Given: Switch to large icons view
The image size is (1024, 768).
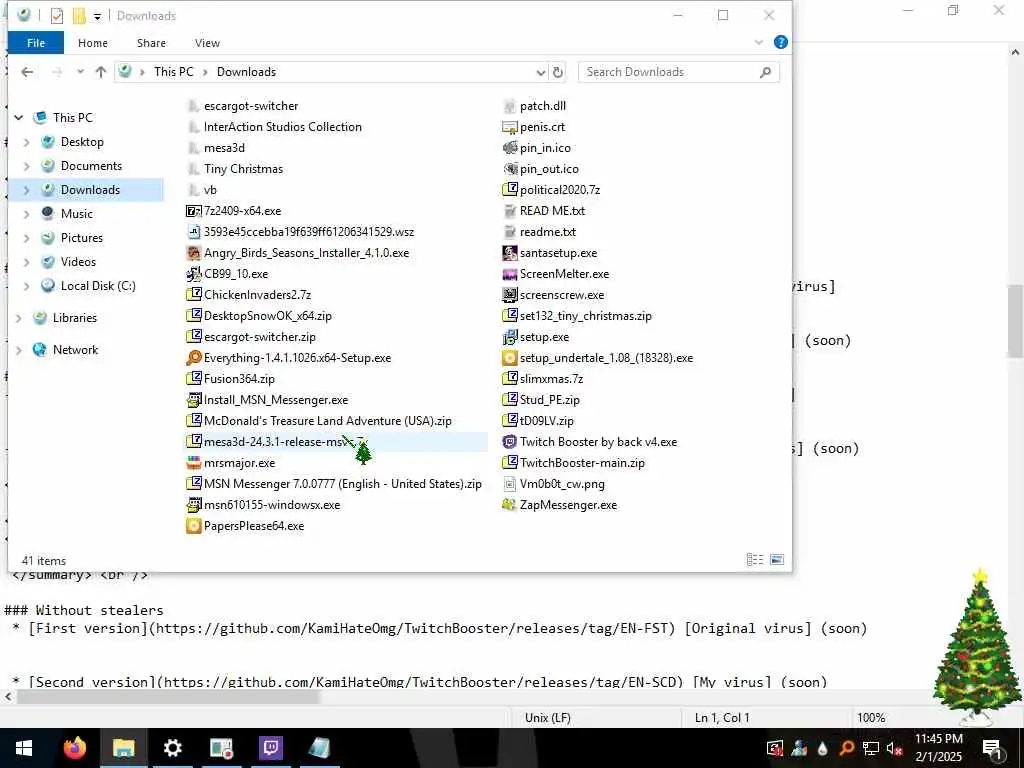Looking at the screenshot, I should (776, 560).
